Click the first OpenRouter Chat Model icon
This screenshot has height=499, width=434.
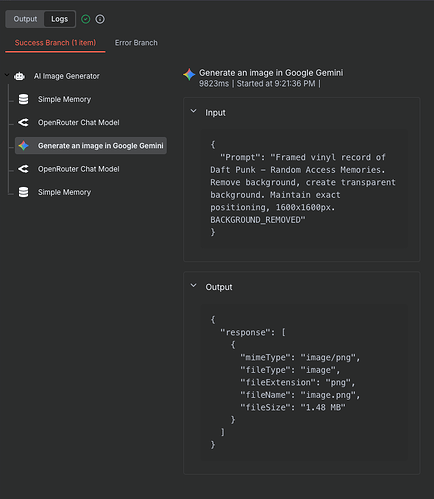click(x=23, y=123)
